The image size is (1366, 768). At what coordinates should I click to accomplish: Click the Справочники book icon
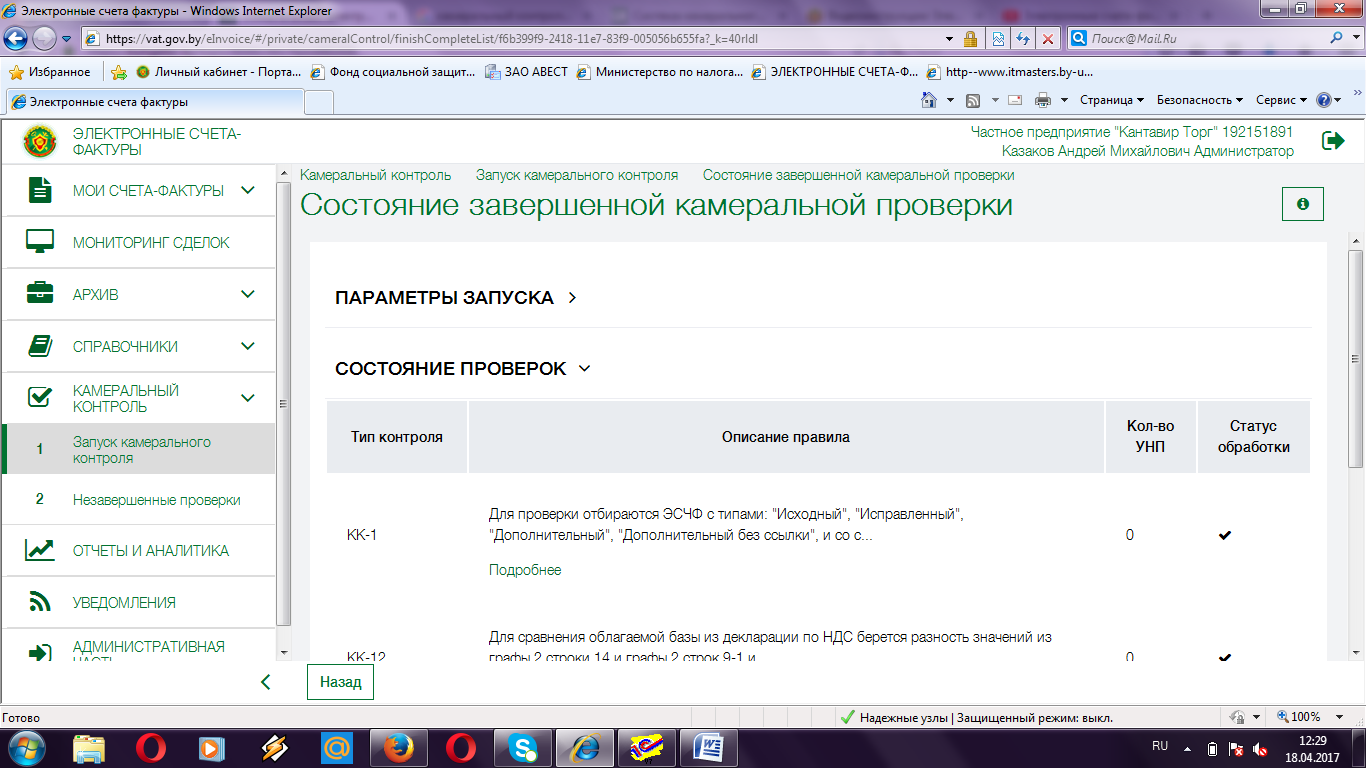pyautogui.click(x=40, y=346)
